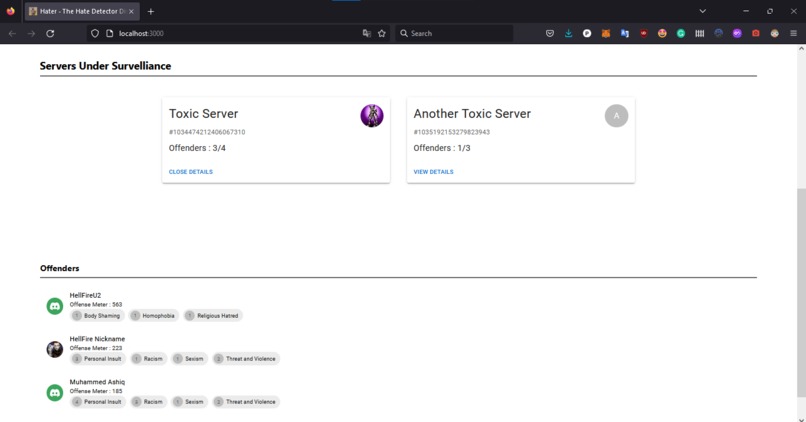Screen dimensions: 806x422
Task: Bookmark this page with the star icon
Action: (381, 33)
